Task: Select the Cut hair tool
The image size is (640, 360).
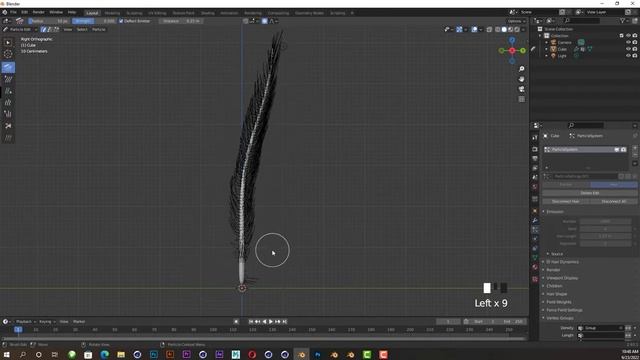Action: pos(8,126)
